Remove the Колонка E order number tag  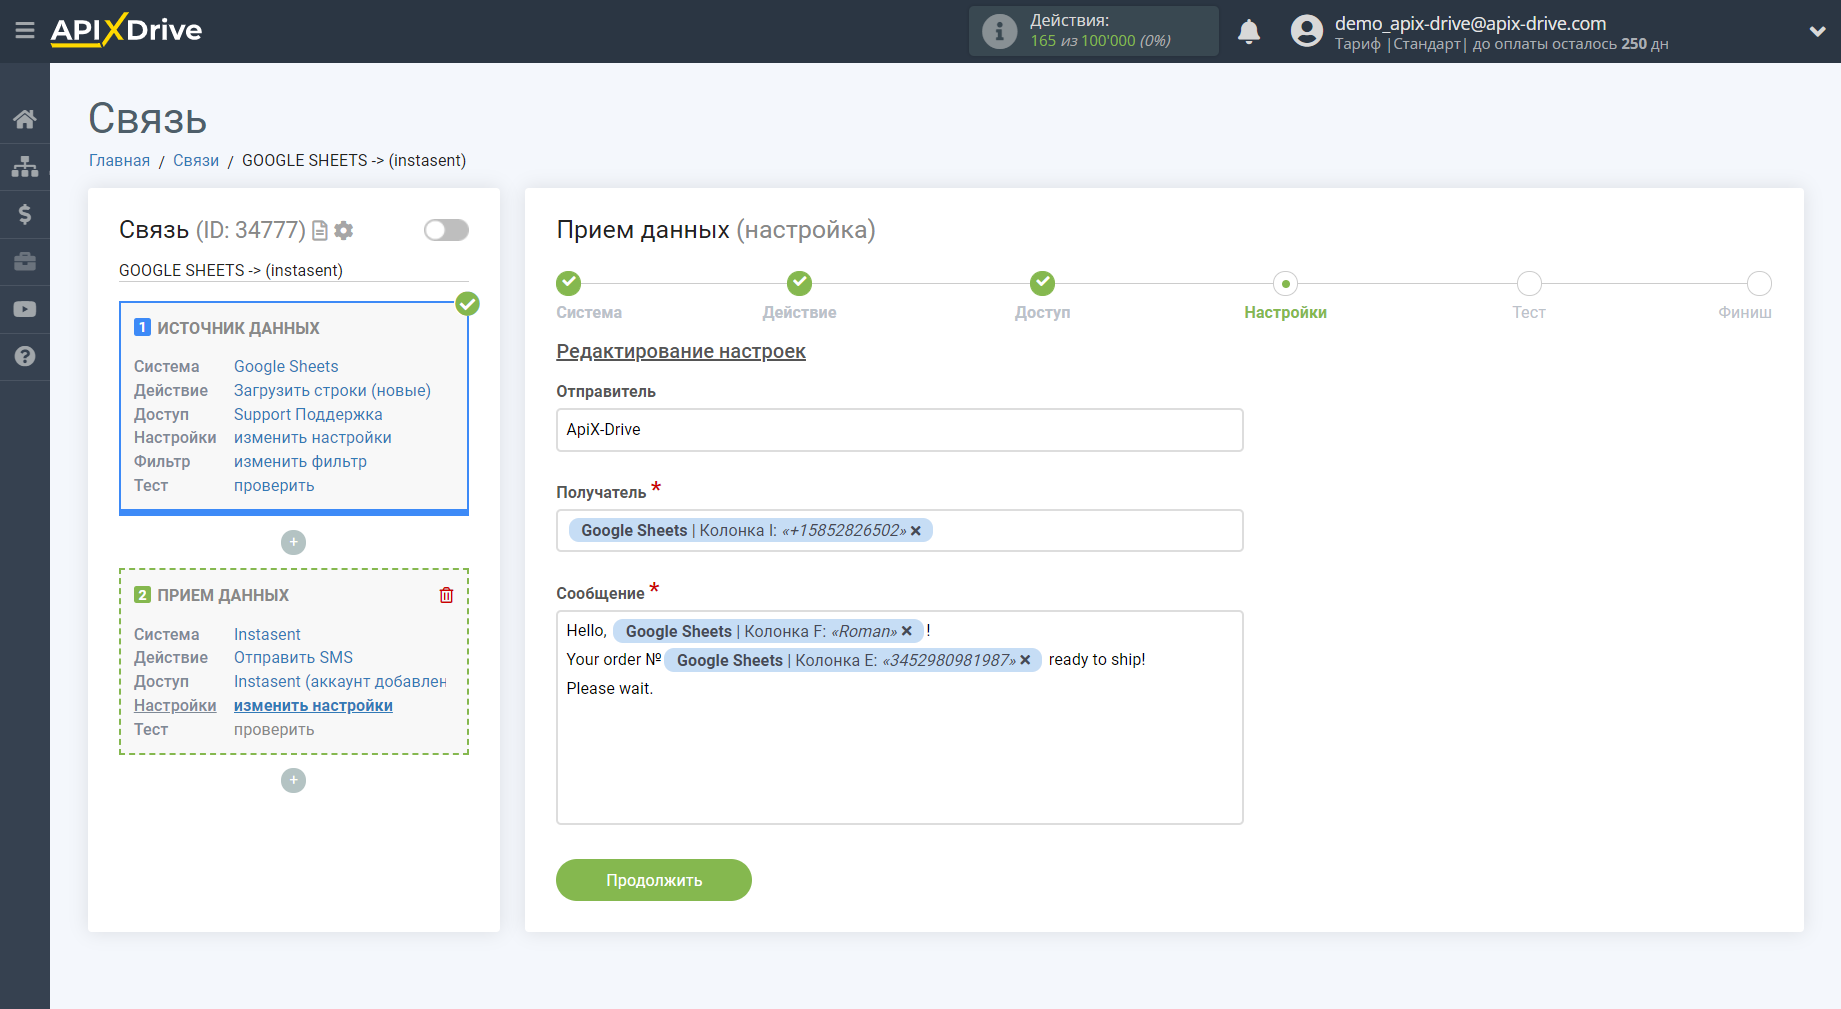coord(1025,660)
